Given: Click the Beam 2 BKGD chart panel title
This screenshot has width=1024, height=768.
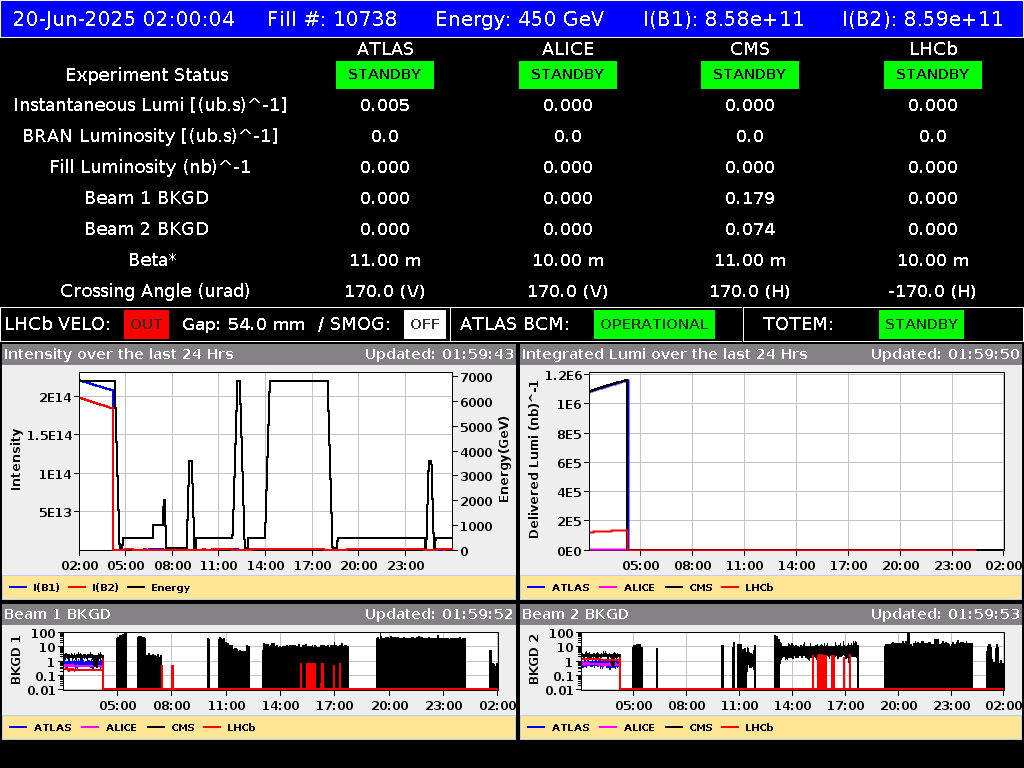Looking at the screenshot, I should tap(575, 615).
